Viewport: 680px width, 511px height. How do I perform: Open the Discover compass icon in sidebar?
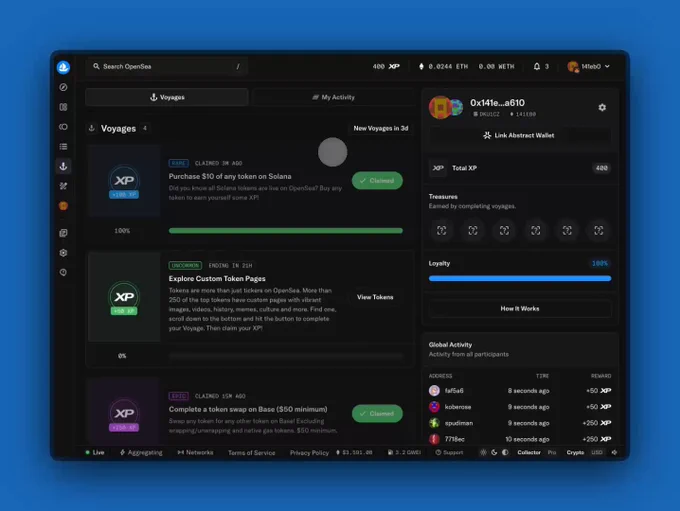tap(63, 87)
